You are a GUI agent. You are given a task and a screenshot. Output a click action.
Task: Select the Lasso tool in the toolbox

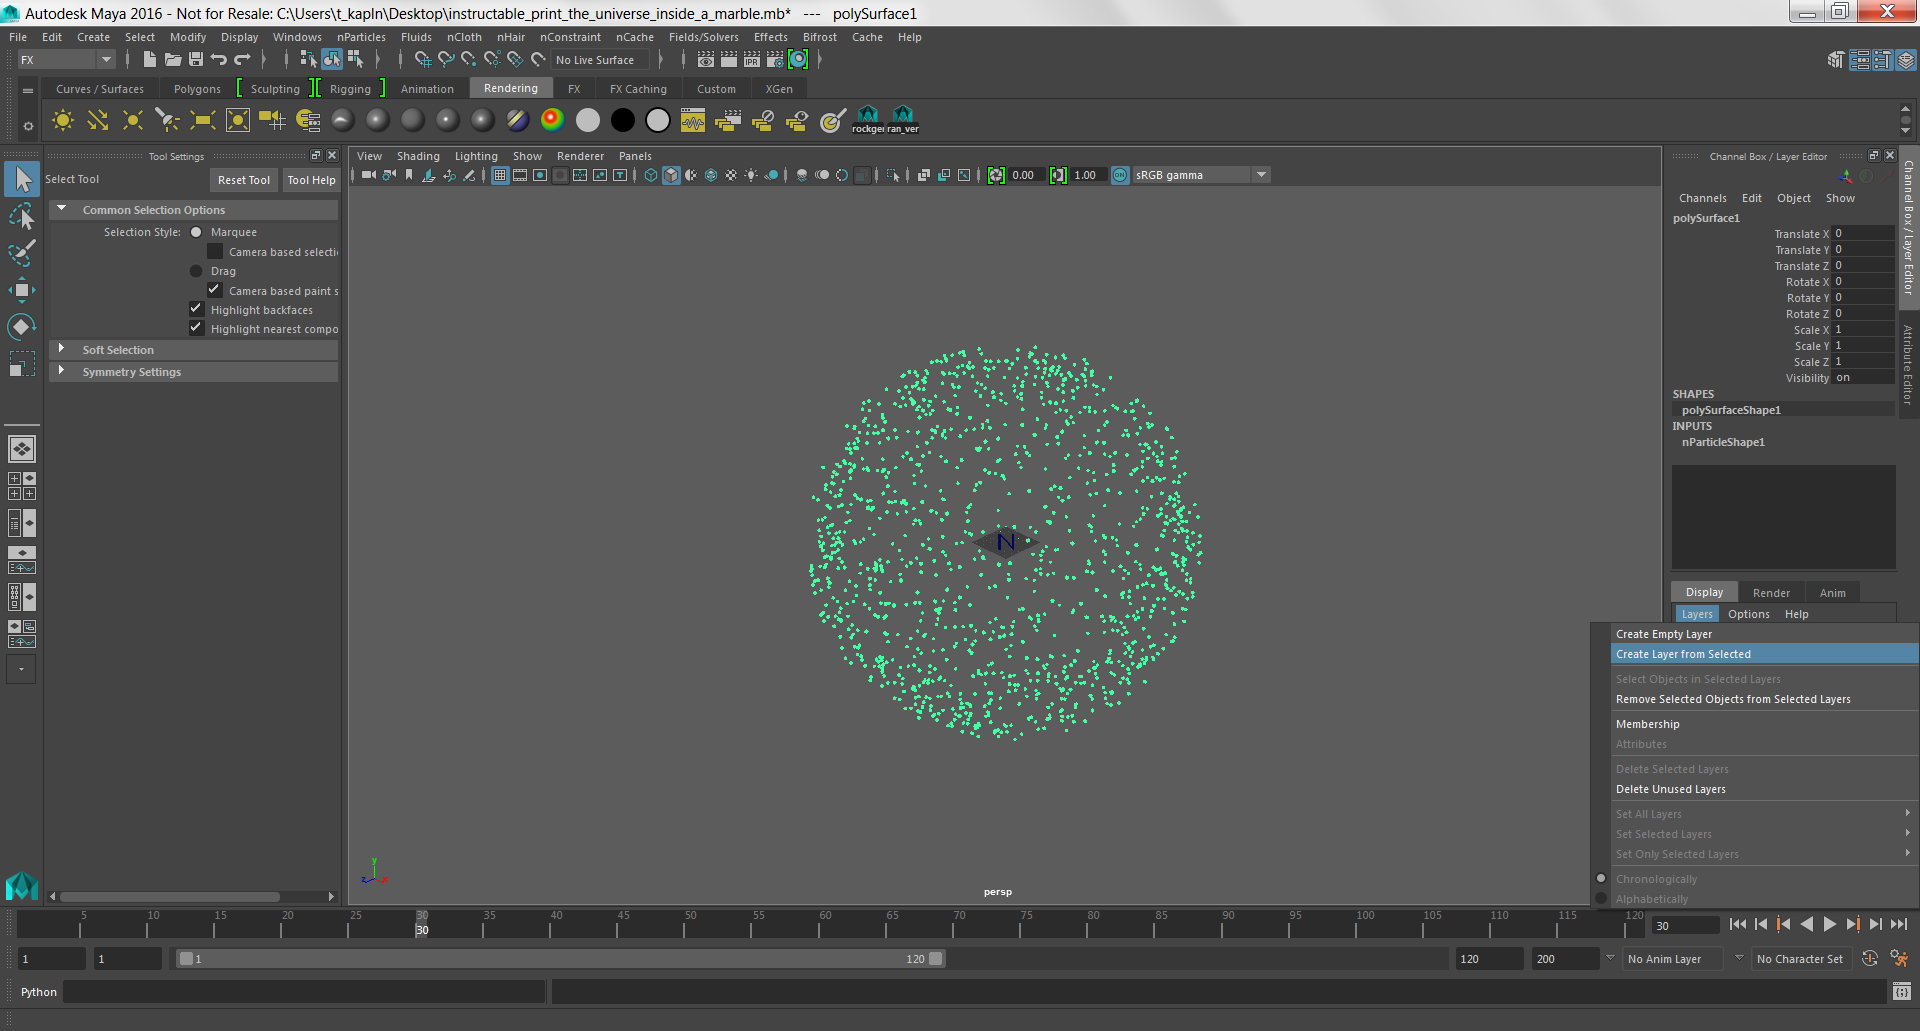pos(22,216)
